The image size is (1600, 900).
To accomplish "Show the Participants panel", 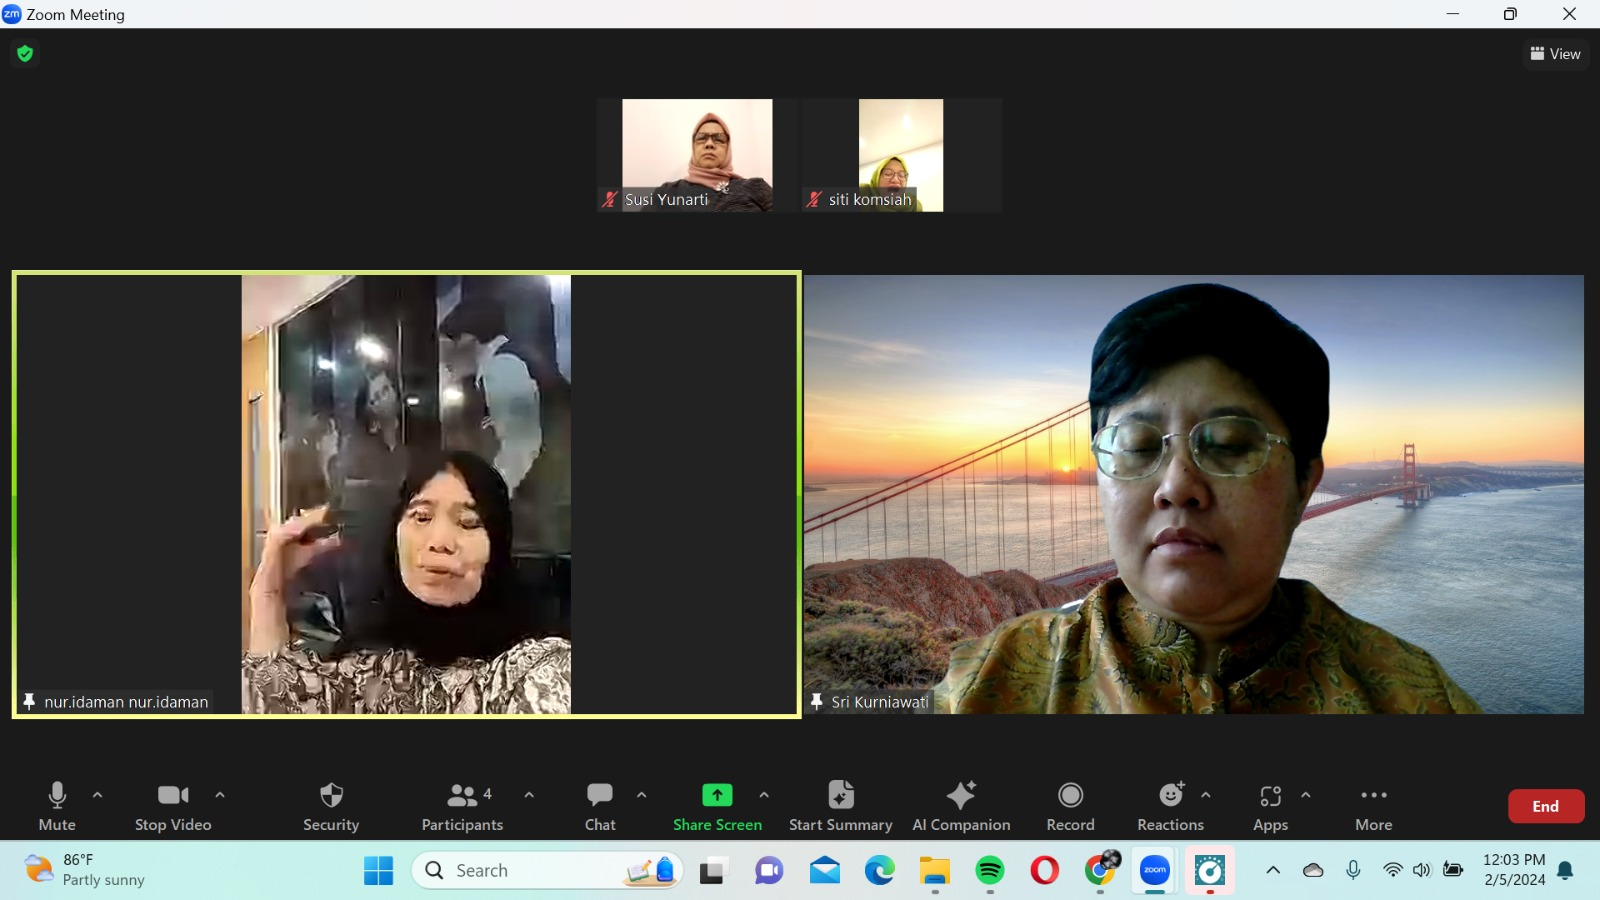I will click(x=462, y=806).
